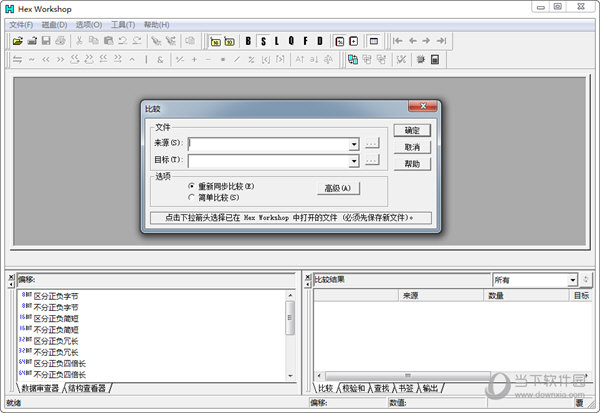This screenshot has width=600, height=413.
Task: Click the 高级(A) advanced button
Action: point(338,188)
